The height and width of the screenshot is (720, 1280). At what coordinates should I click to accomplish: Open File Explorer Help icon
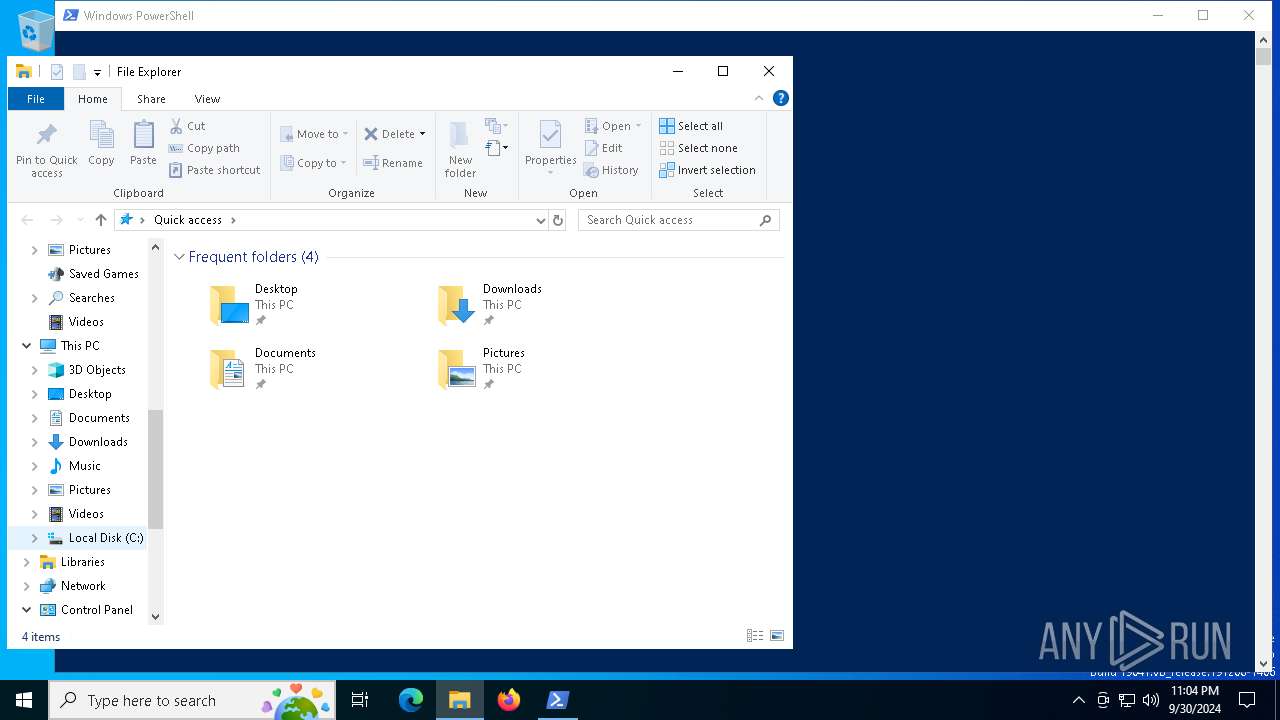[x=781, y=98]
